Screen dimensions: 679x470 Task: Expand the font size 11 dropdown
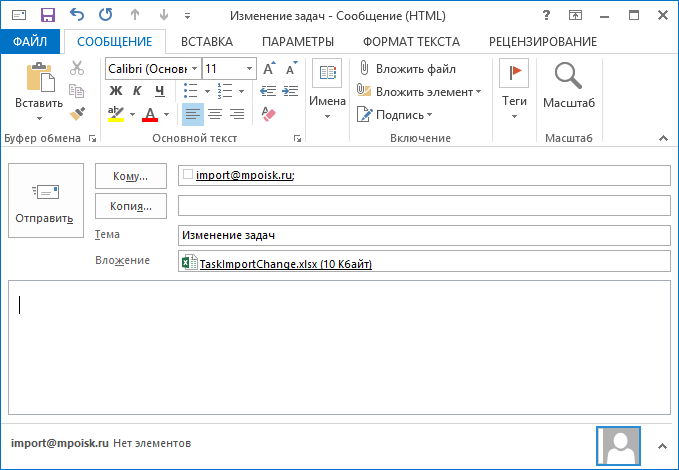click(249, 69)
